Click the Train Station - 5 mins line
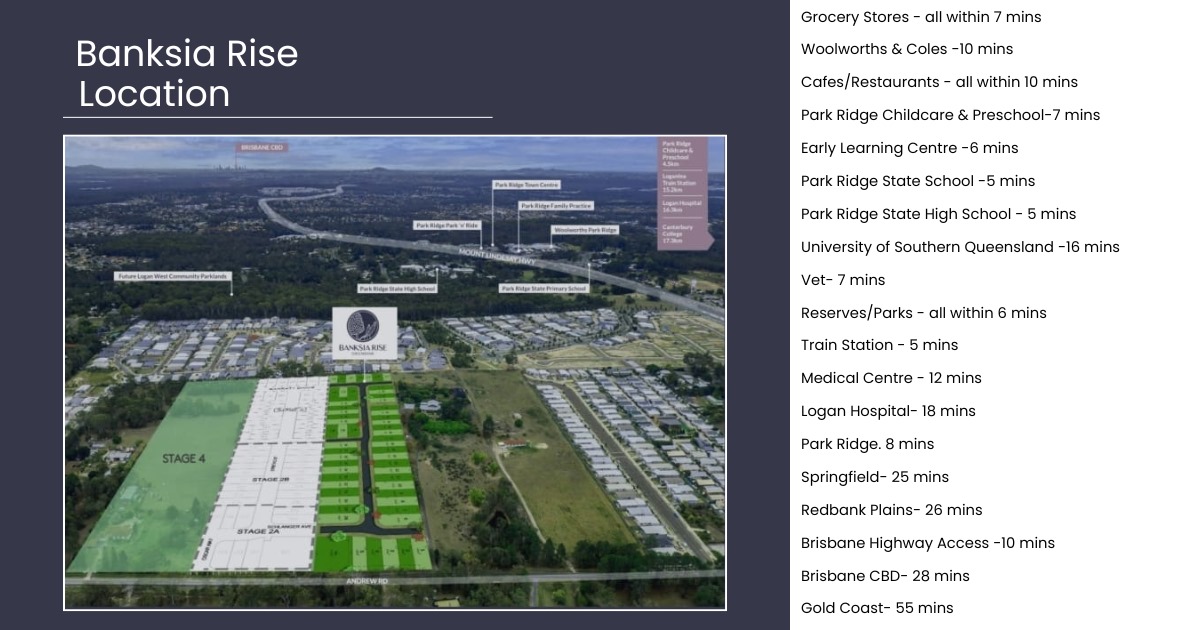The width and height of the screenshot is (1200, 630). pyautogui.click(x=879, y=345)
